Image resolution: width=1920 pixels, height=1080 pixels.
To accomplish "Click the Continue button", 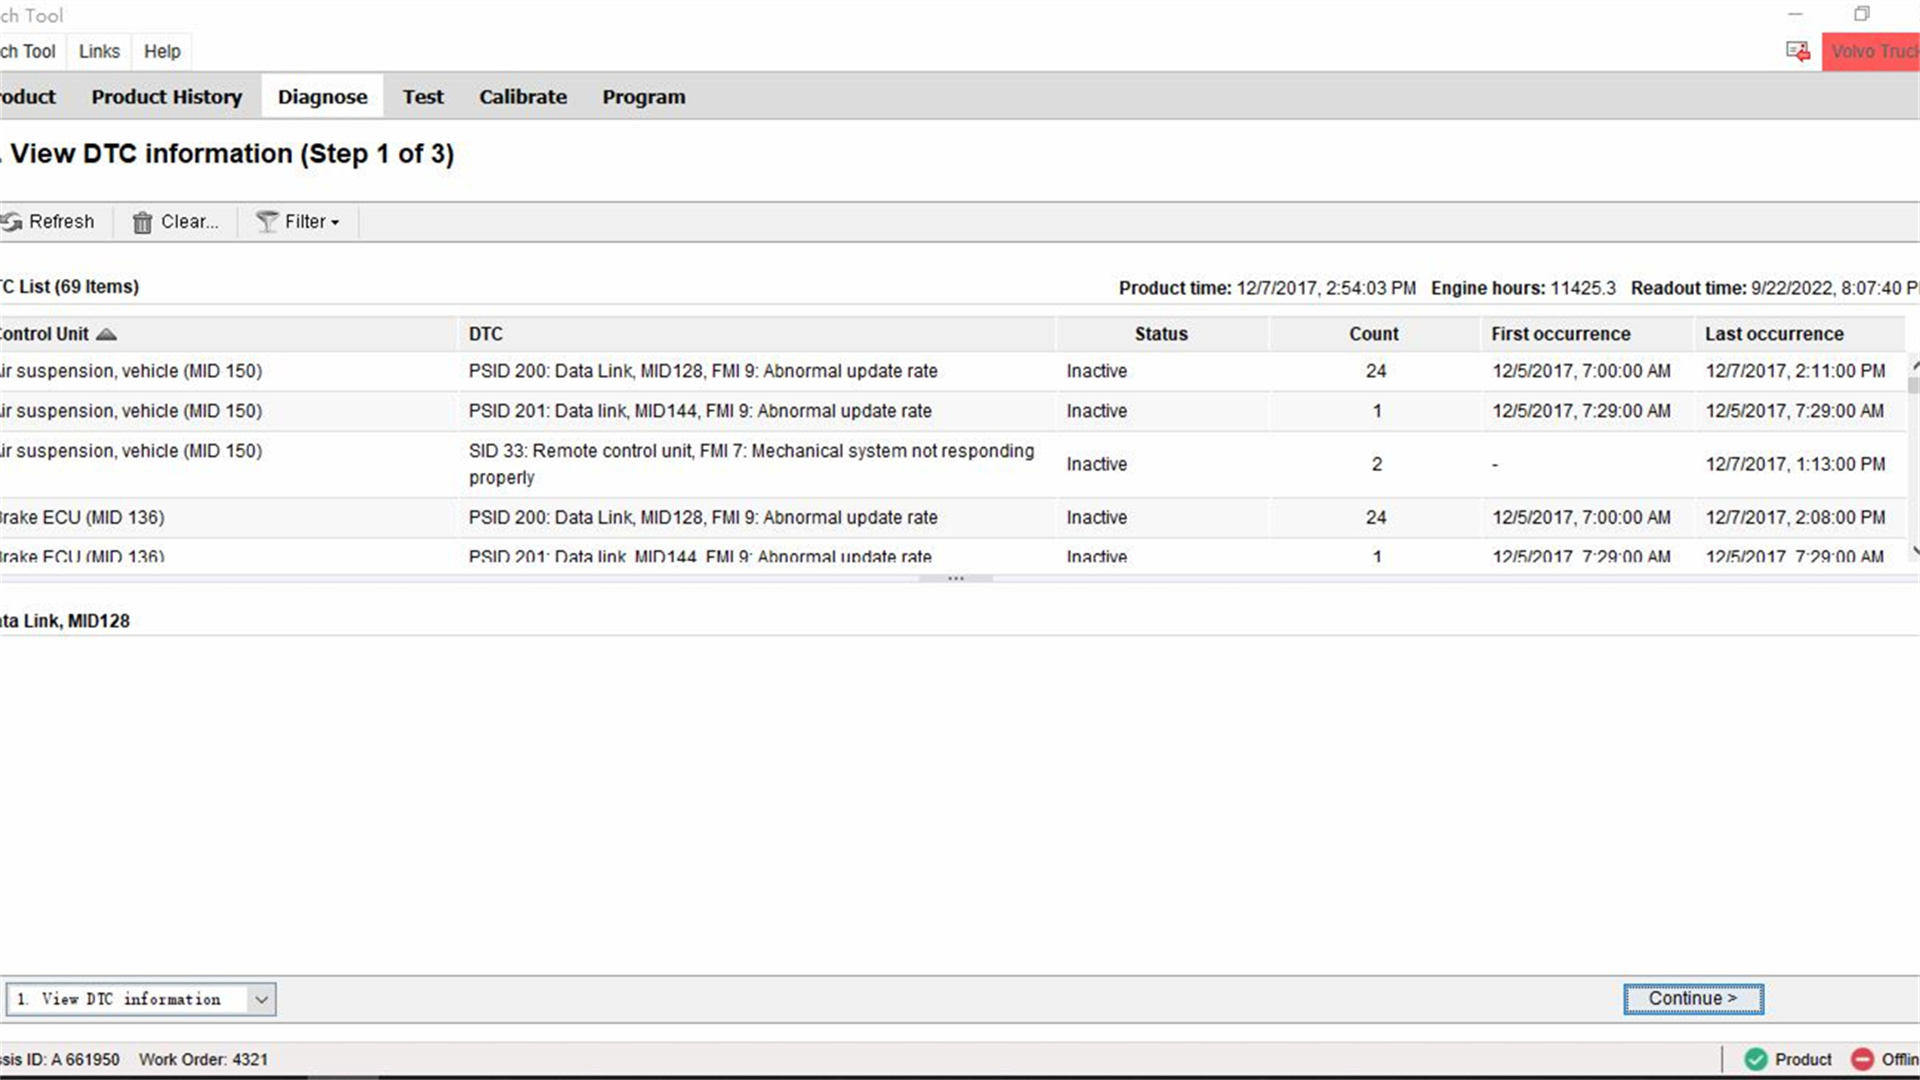I will 1693,999.
